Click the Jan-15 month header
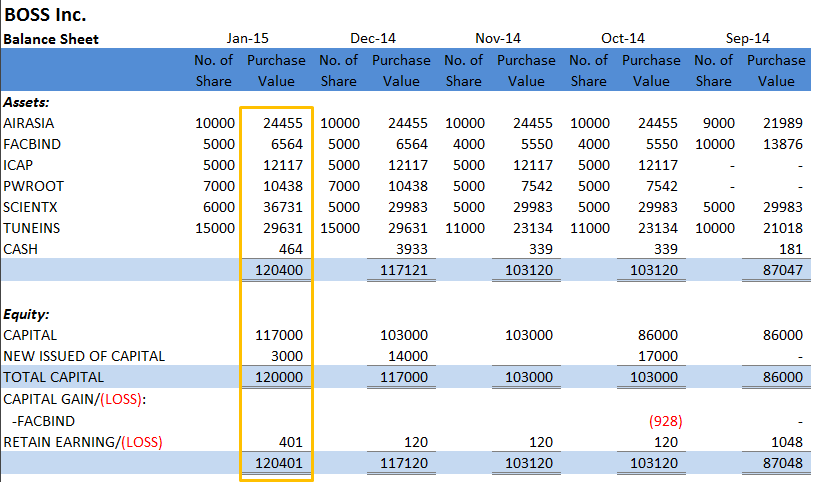Image resolution: width=816 pixels, height=482 pixels. point(247,39)
